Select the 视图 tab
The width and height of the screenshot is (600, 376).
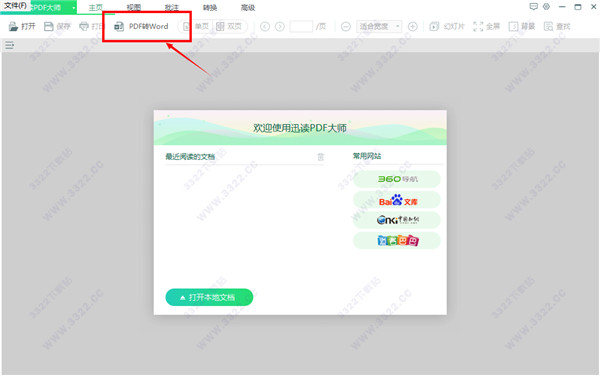point(134,8)
